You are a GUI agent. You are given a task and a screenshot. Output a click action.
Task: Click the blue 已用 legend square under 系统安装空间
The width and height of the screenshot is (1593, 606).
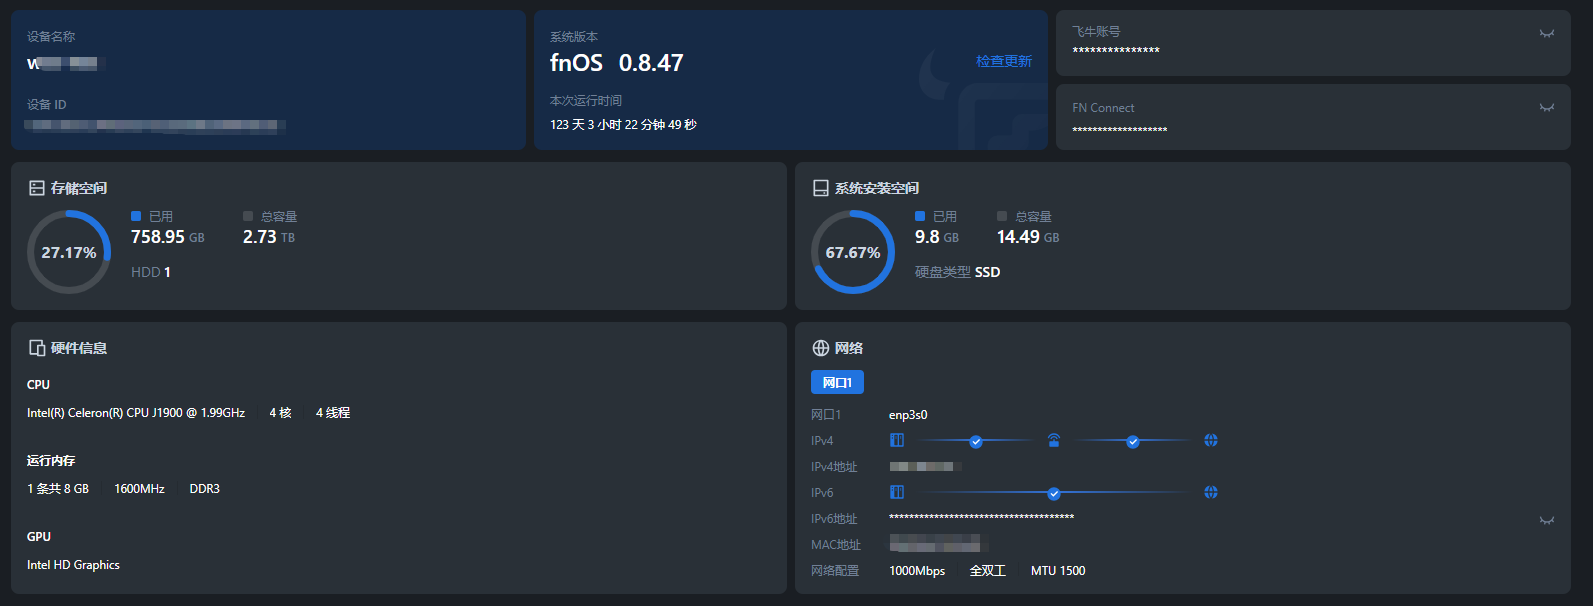click(x=920, y=216)
